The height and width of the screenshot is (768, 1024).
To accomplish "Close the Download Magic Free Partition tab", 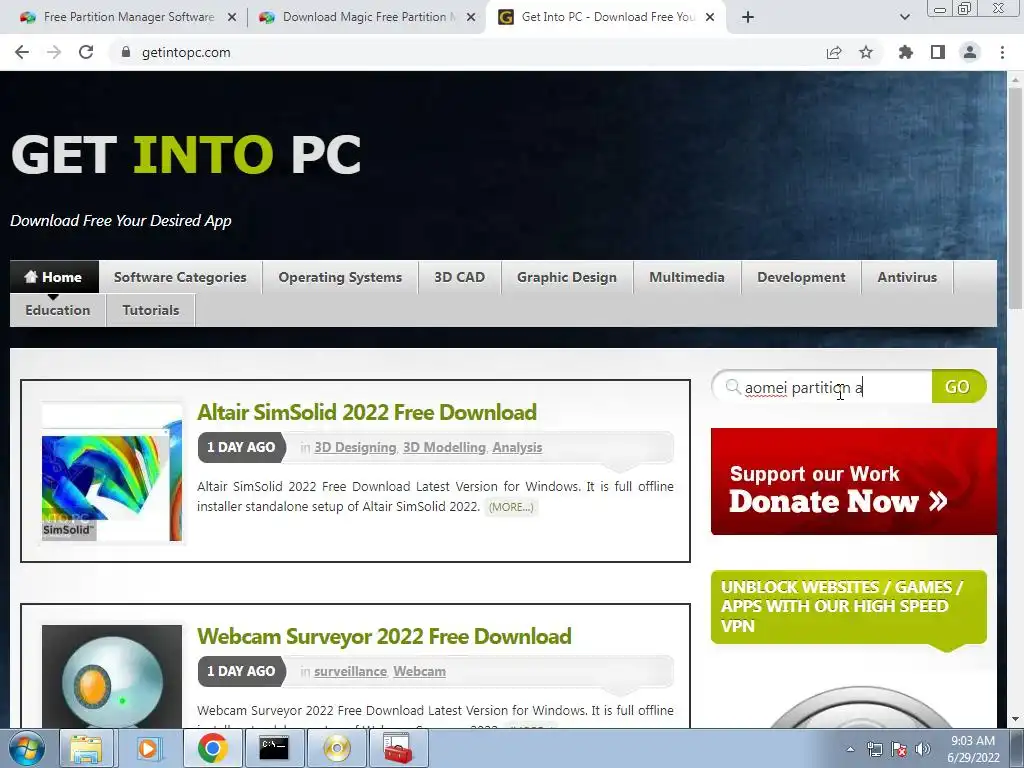I will (x=471, y=17).
